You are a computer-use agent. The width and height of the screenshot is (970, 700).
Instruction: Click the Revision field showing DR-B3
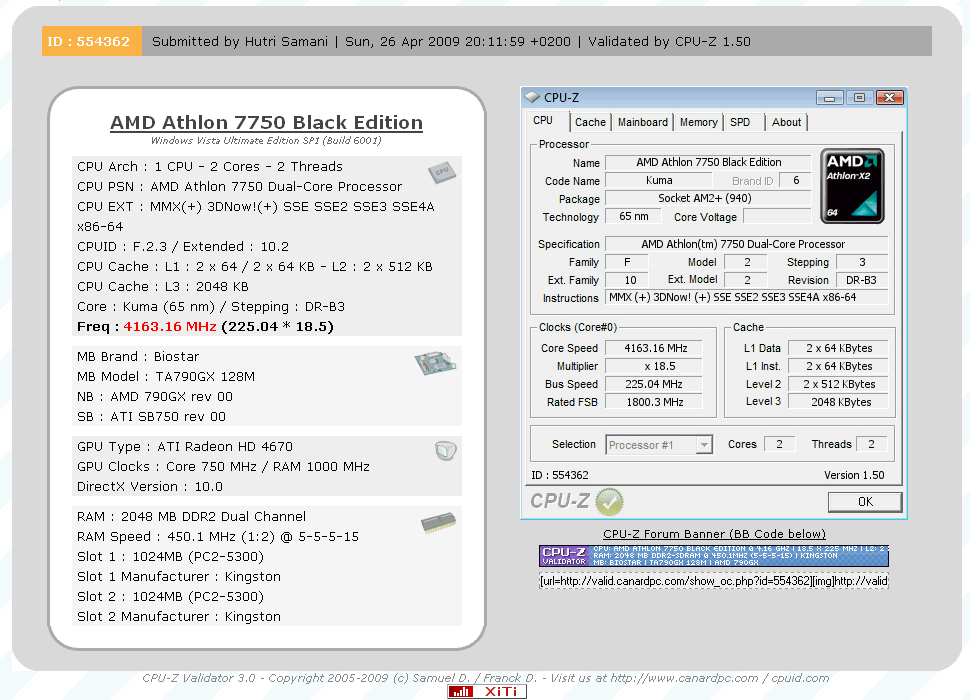(862, 280)
